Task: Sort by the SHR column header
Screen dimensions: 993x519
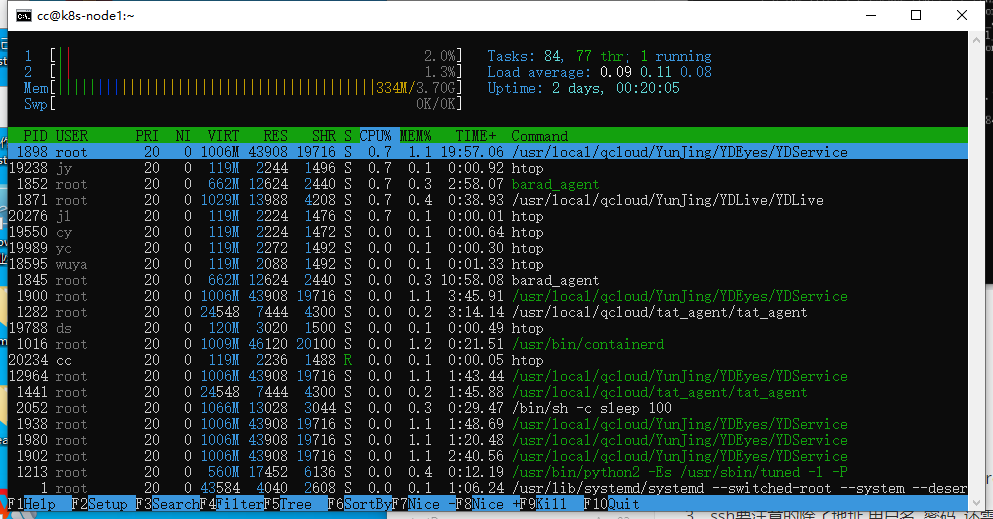Action: [x=324, y=135]
